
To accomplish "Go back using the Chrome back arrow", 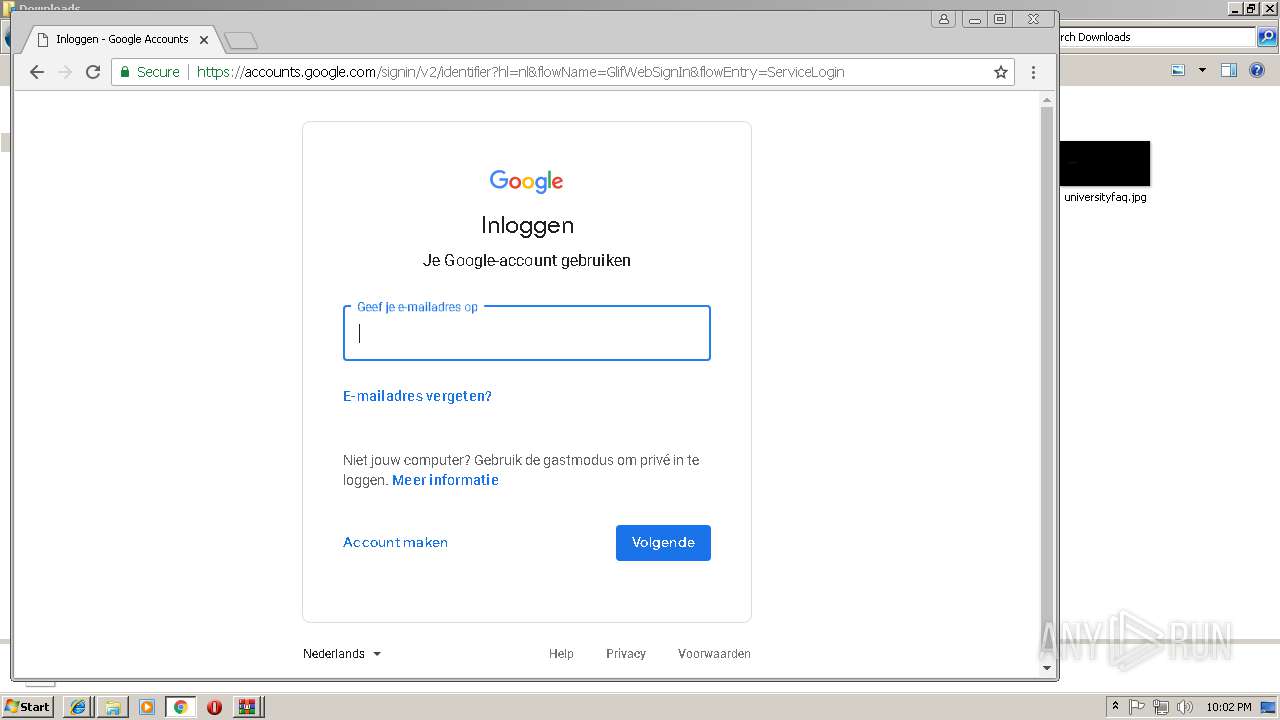I will tap(37, 72).
